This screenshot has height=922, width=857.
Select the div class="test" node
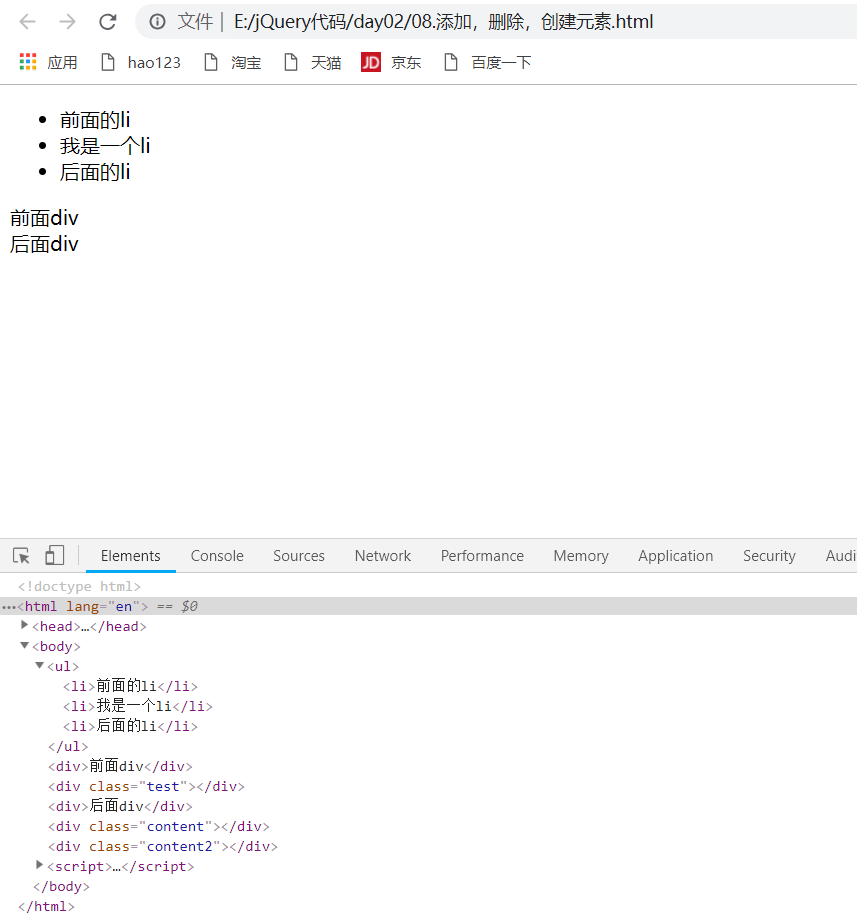tap(146, 786)
